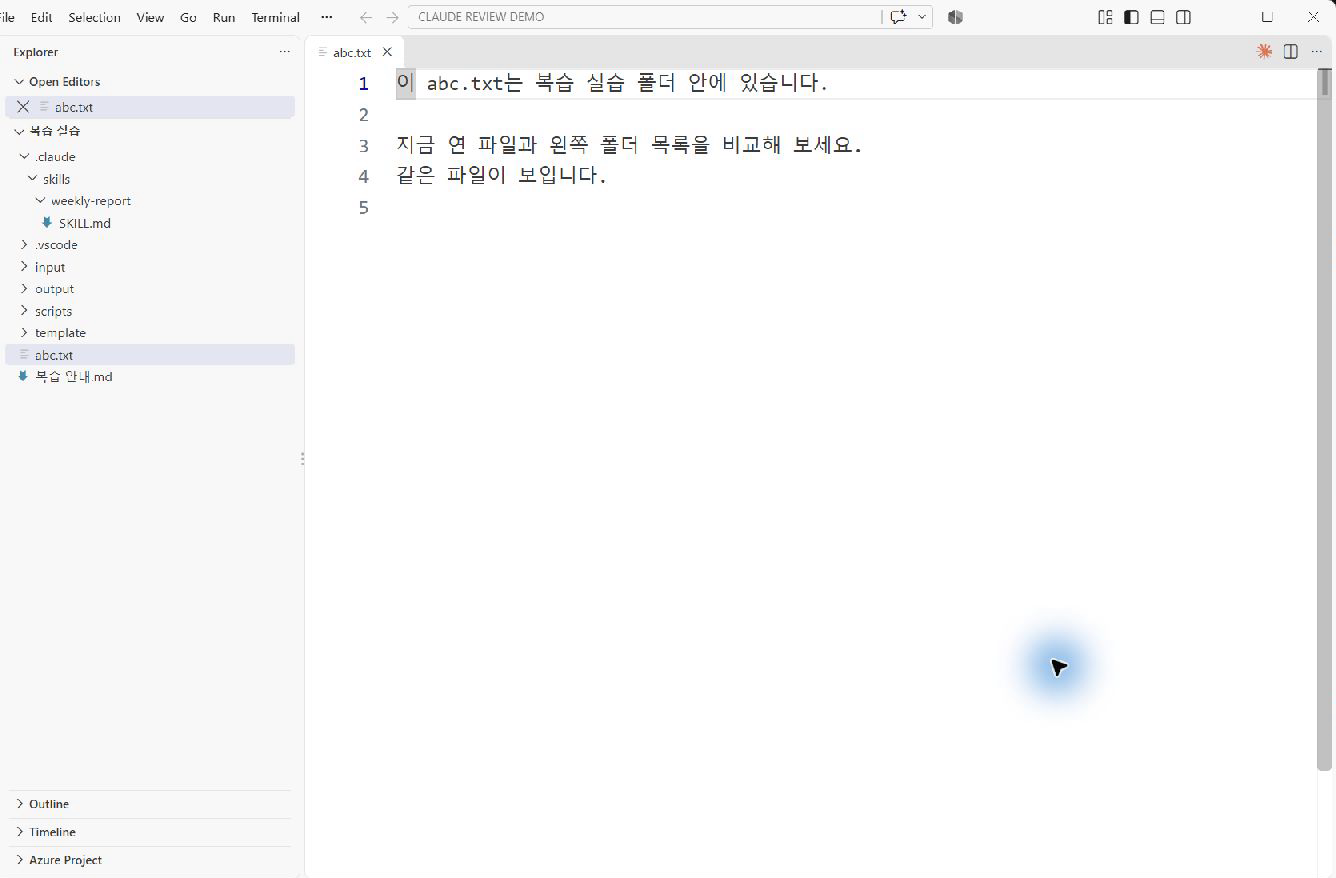Screen dimensions: 1336x878
Task: Expand the Outline section
Action: [19, 804]
